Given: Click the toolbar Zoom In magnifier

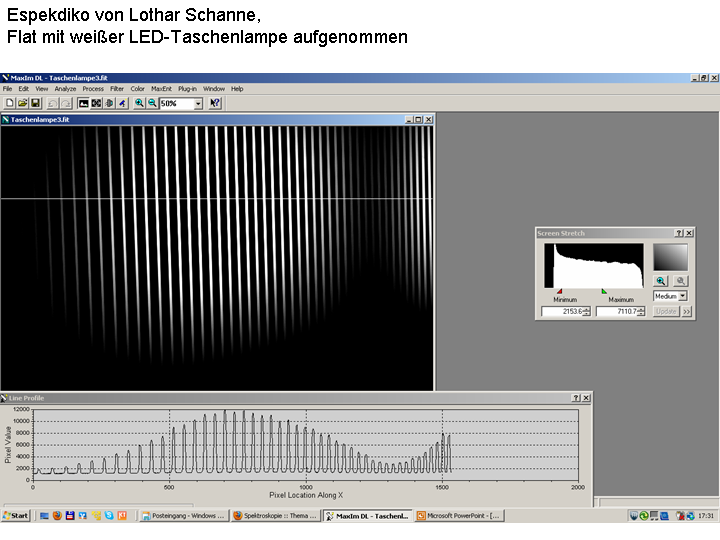Looking at the screenshot, I should 139,103.
